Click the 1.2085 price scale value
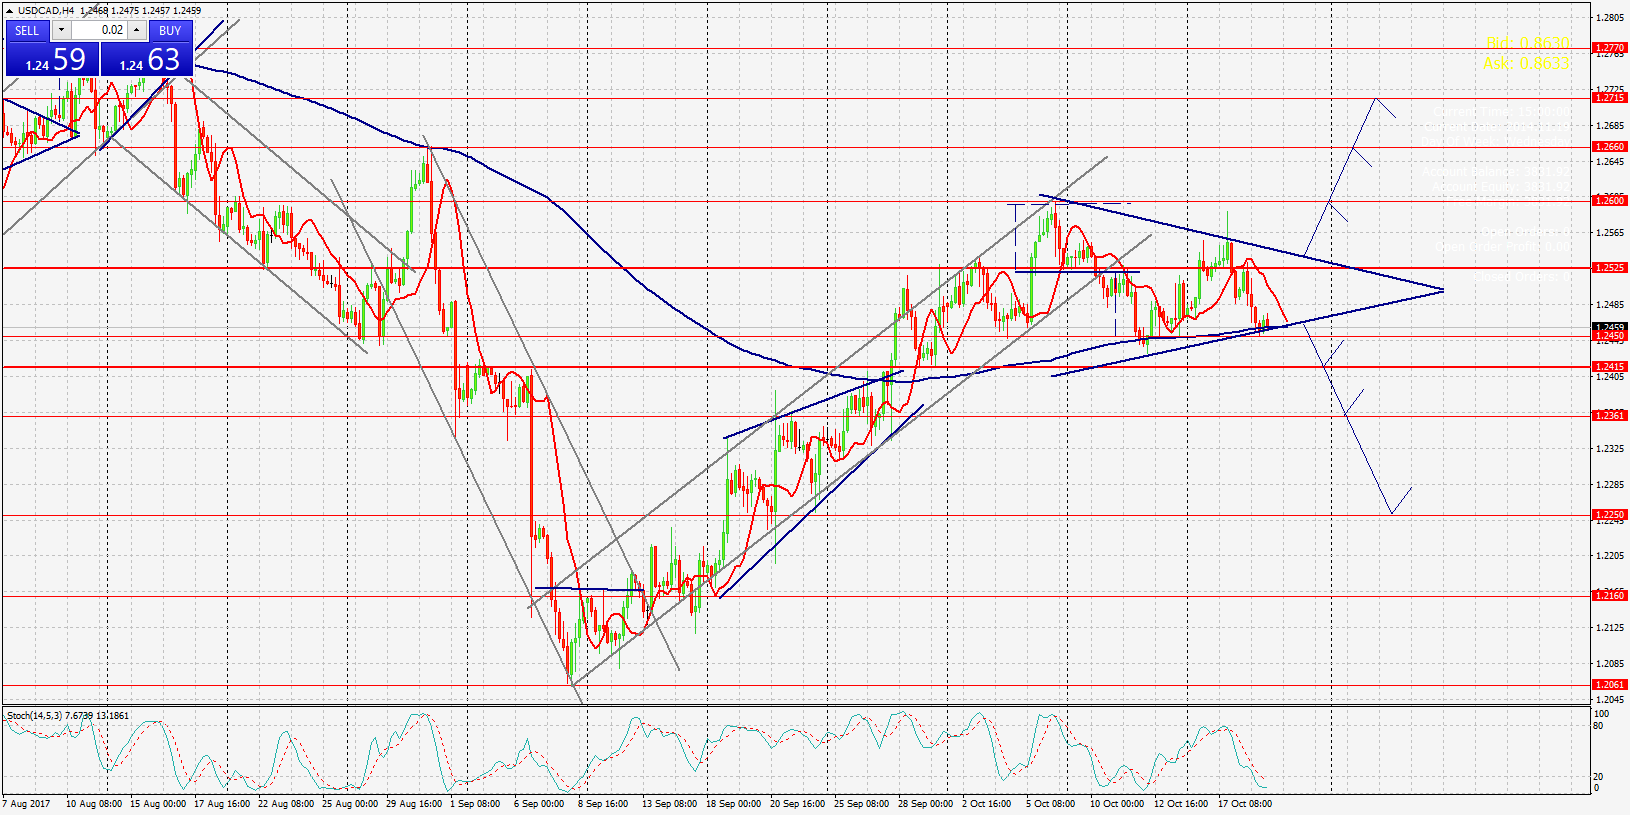This screenshot has height=815, width=1630. point(1609,664)
